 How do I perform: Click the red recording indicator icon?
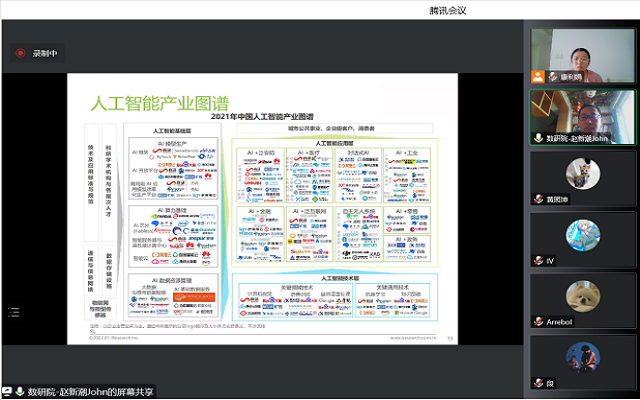(20, 53)
